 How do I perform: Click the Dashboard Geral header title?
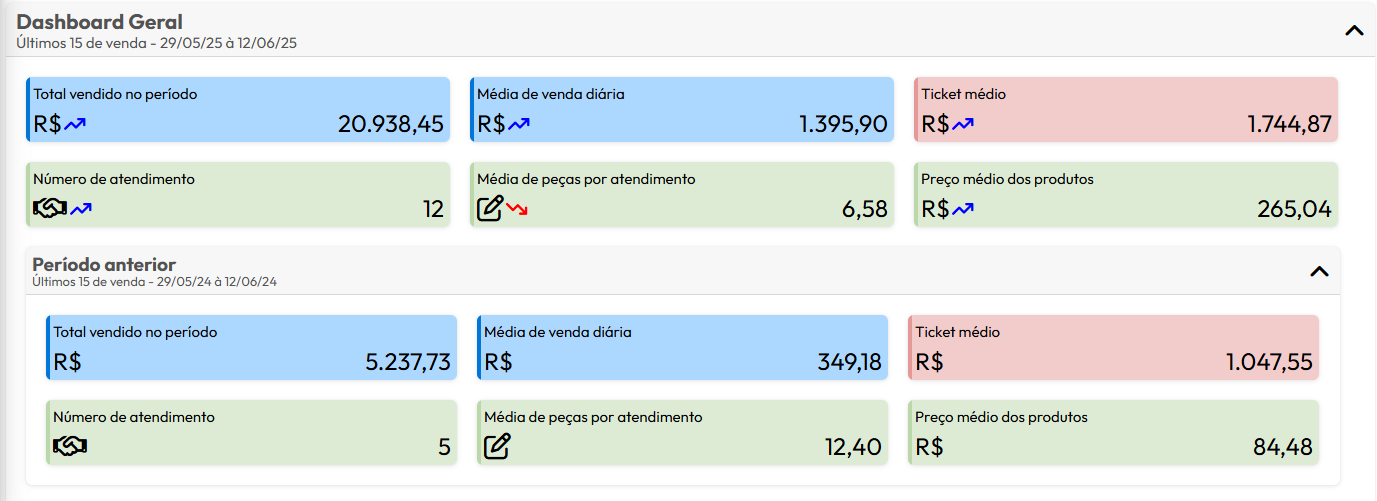tap(99, 22)
